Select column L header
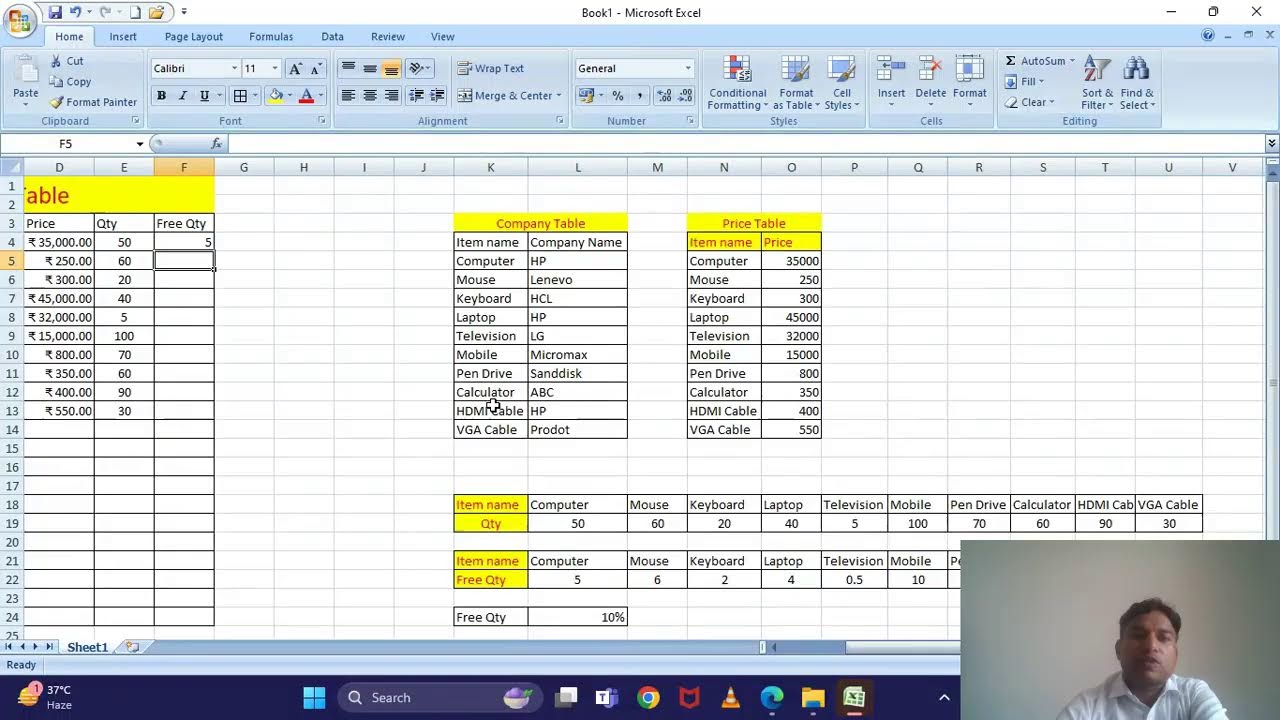The height and width of the screenshot is (720, 1280). coord(578,167)
